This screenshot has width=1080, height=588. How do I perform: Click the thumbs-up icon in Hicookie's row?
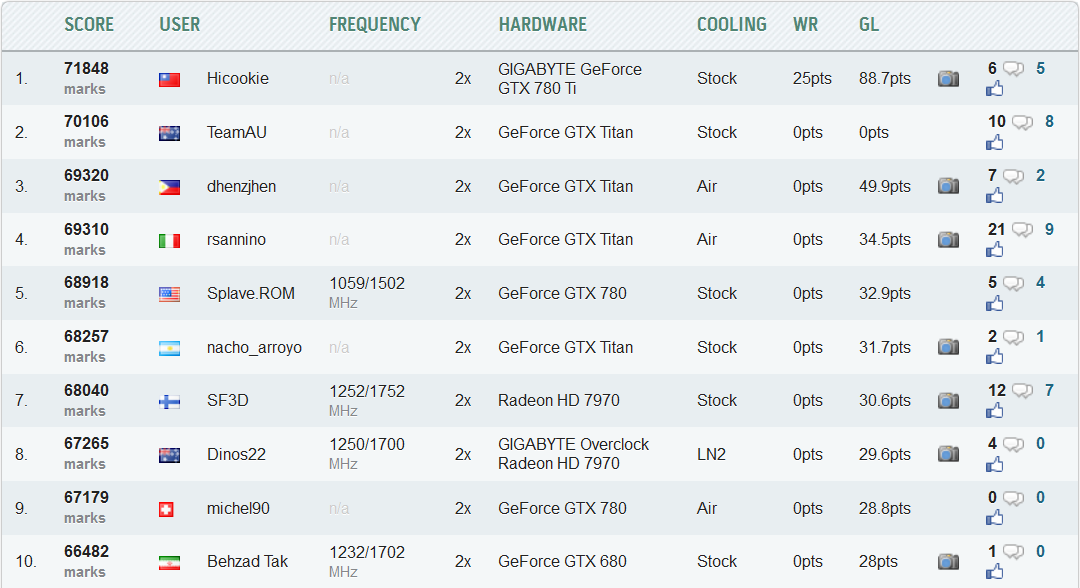click(x=995, y=89)
